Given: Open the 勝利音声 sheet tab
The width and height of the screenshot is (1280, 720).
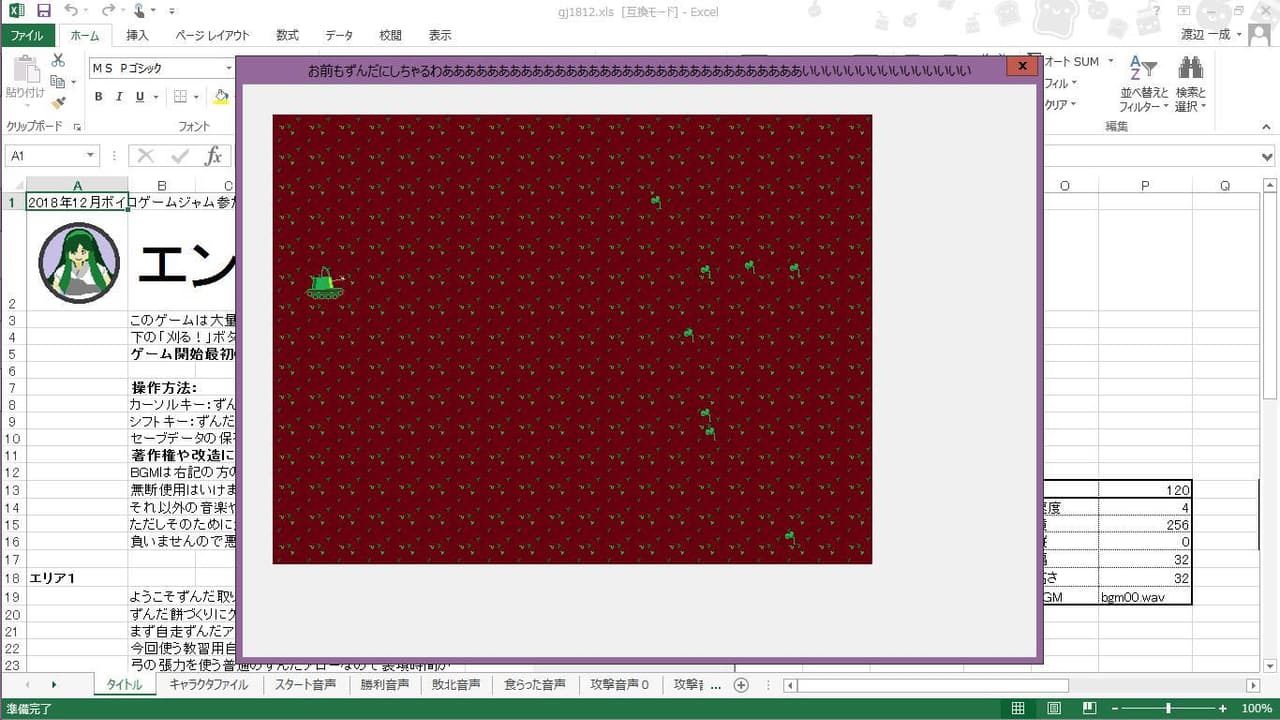Looking at the screenshot, I should point(385,685).
